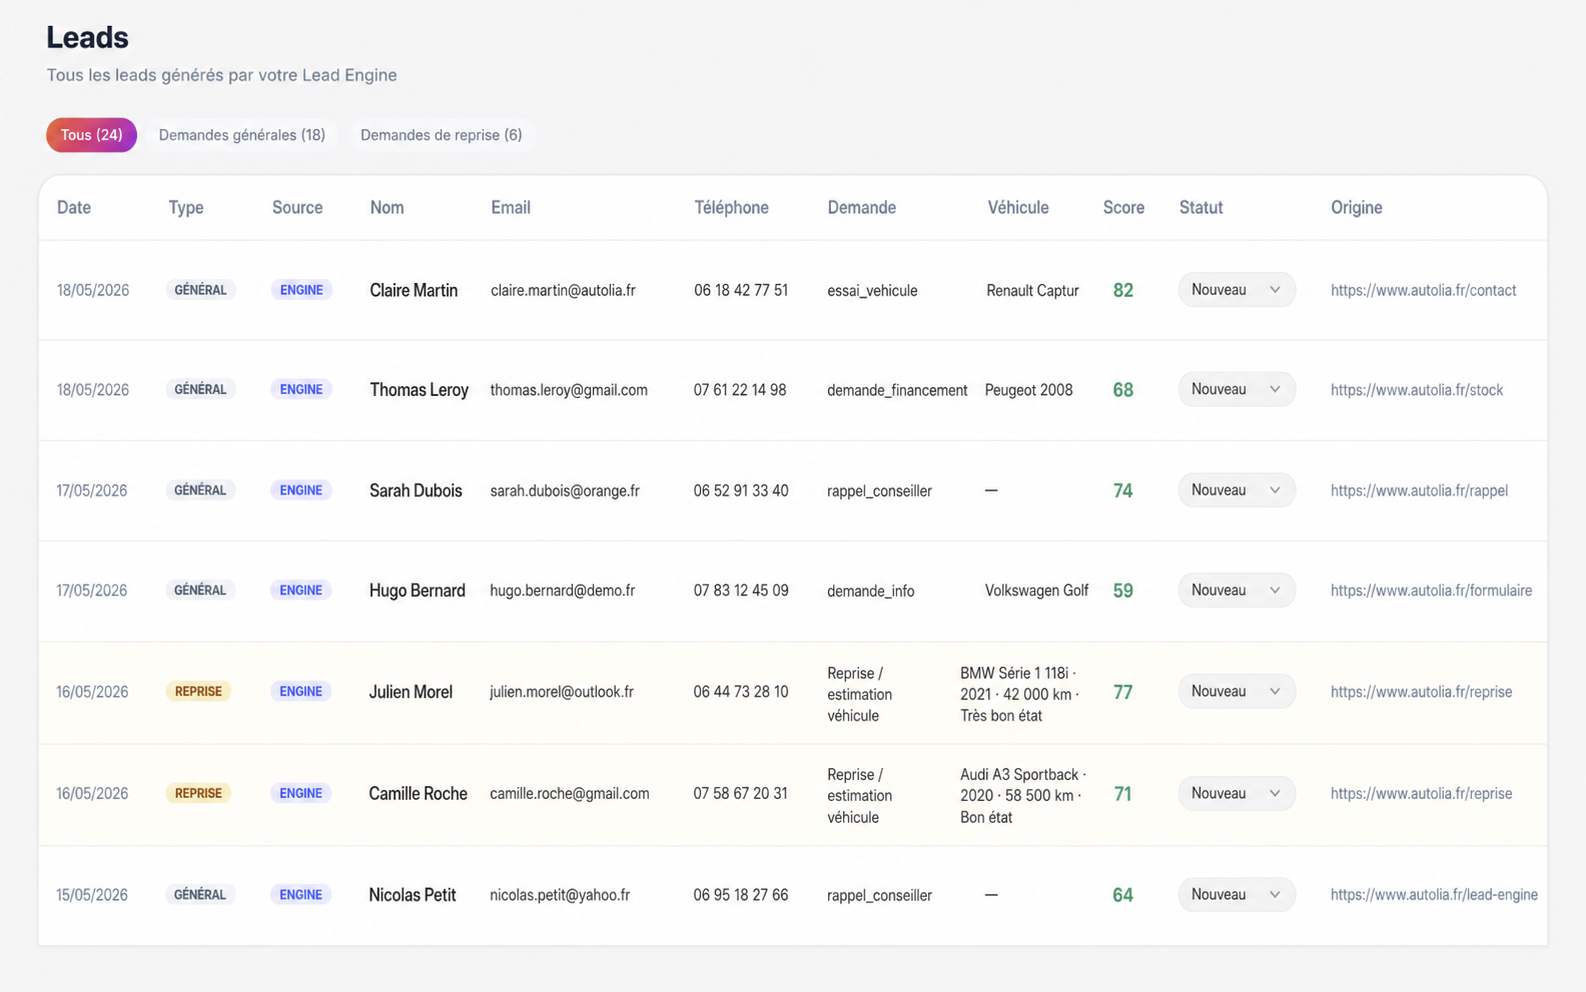Image resolution: width=1586 pixels, height=992 pixels.
Task: Click the Téléphone column header
Action: point(731,207)
